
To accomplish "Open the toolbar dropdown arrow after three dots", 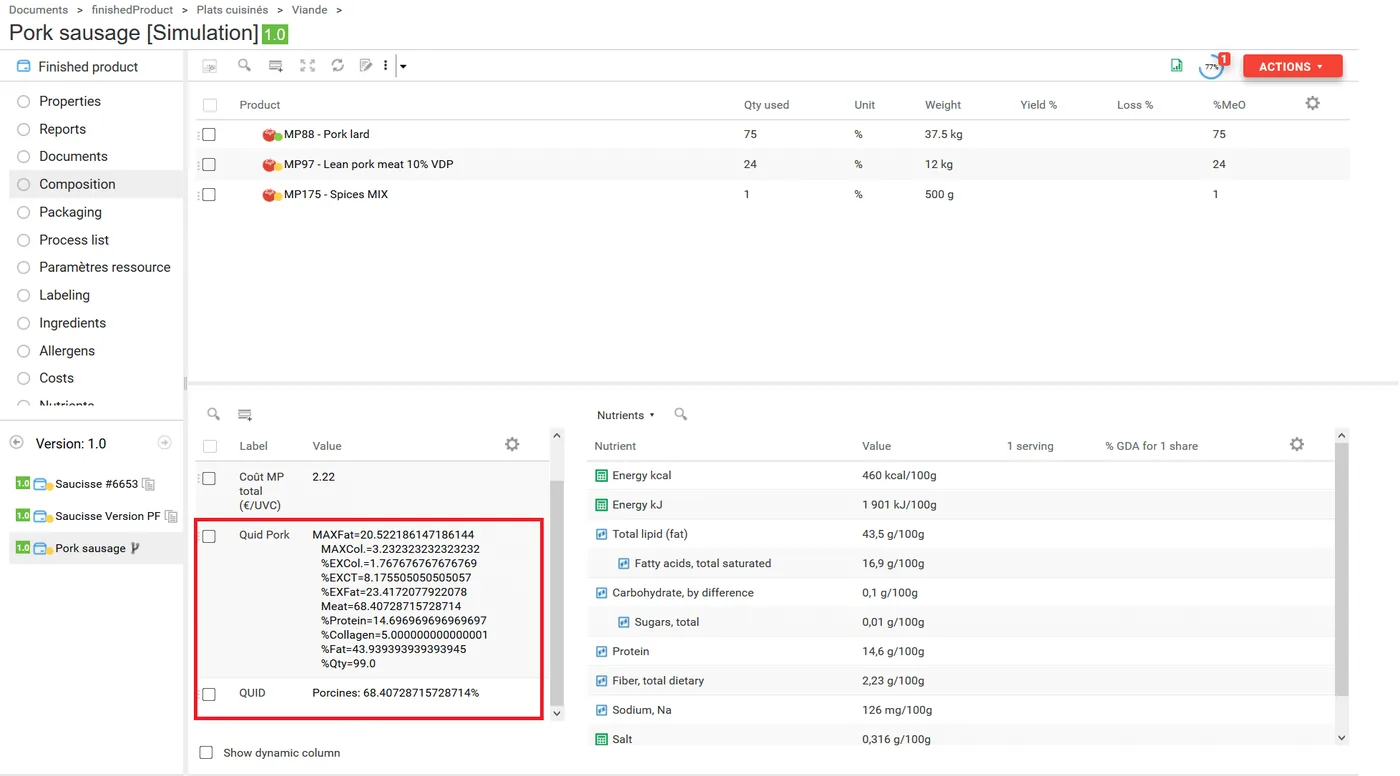I will click(403, 67).
